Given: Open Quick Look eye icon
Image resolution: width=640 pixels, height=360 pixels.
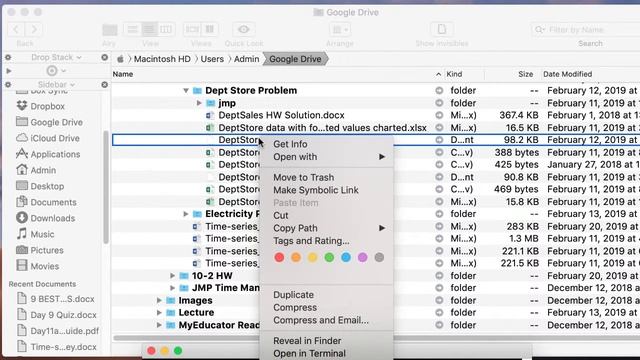Looking at the screenshot, I should pos(244,29).
